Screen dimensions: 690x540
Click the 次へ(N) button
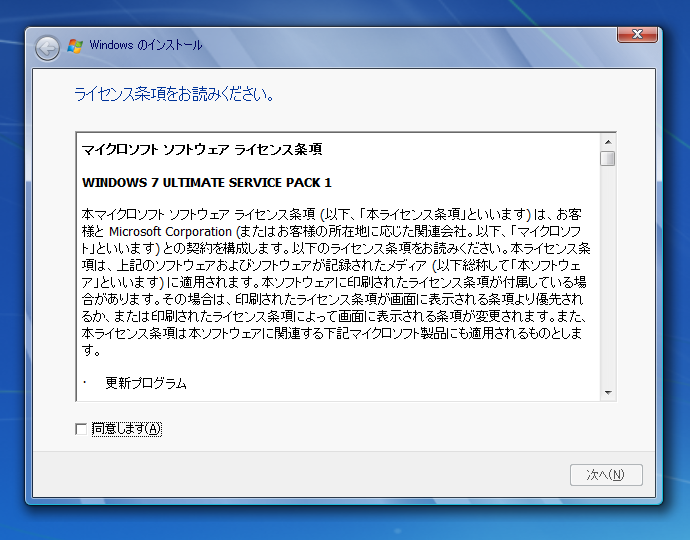(606, 475)
